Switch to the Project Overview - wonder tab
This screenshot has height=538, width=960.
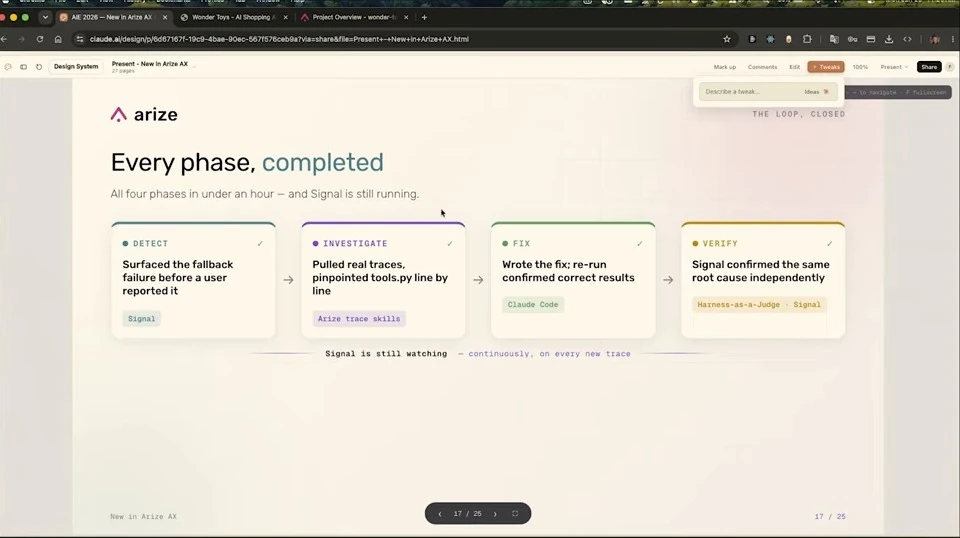pos(354,17)
